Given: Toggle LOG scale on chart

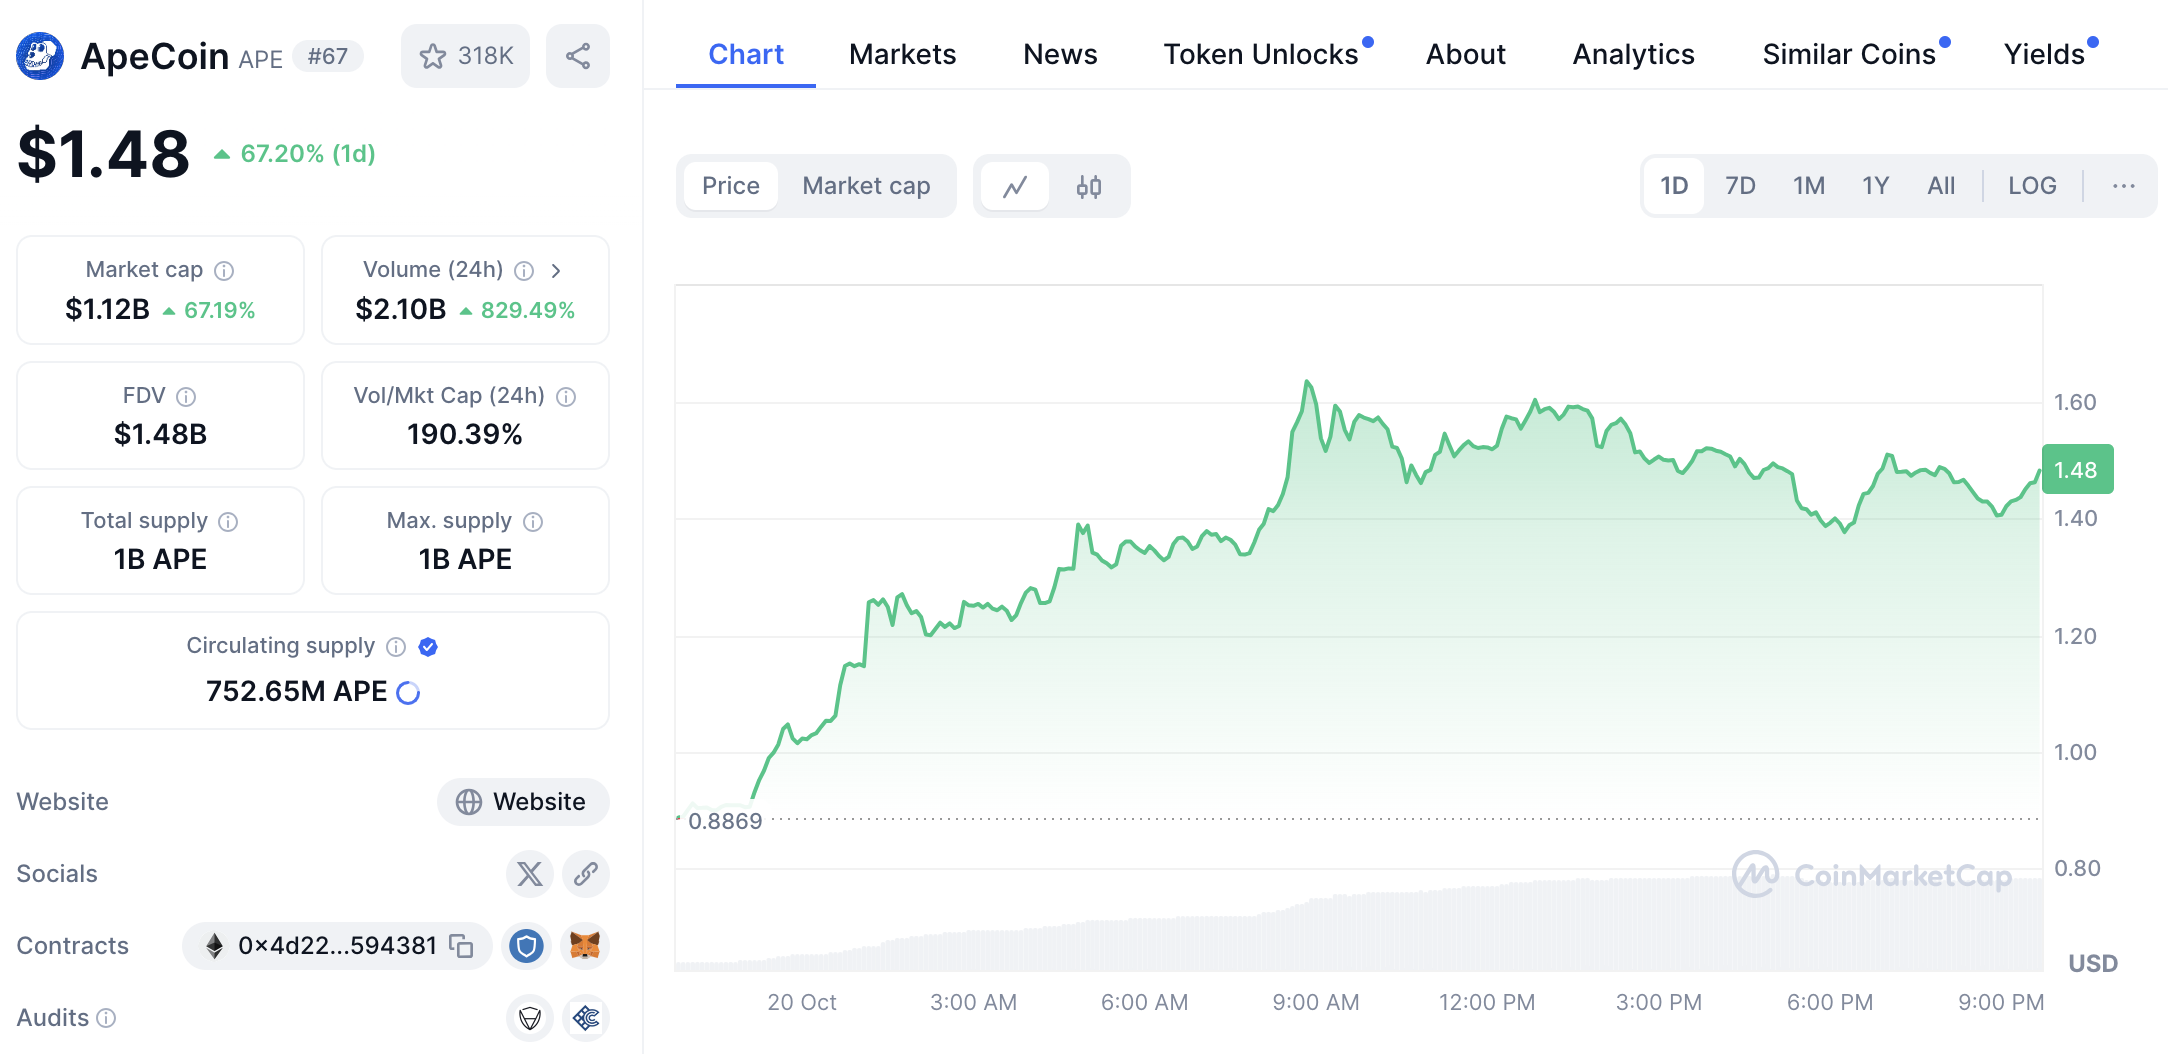Looking at the screenshot, I should point(2032,186).
